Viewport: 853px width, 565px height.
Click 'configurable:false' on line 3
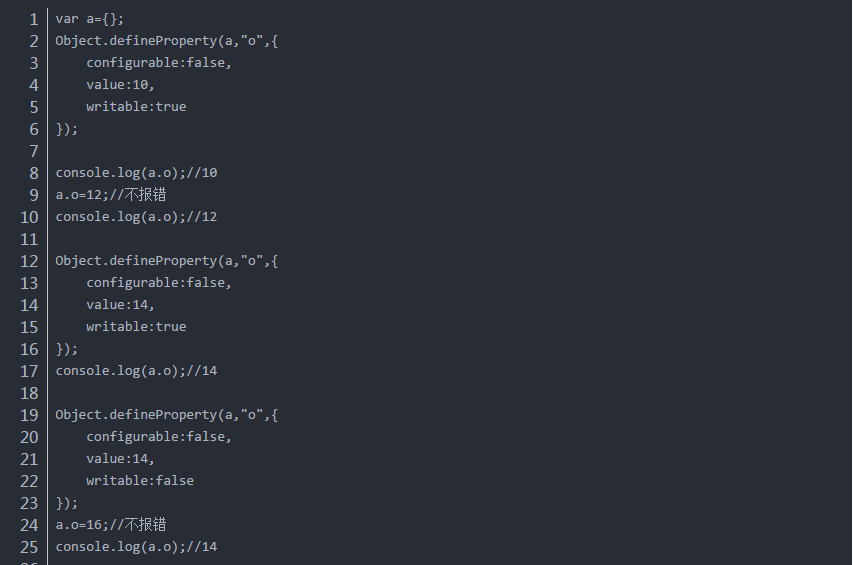(x=158, y=63)
